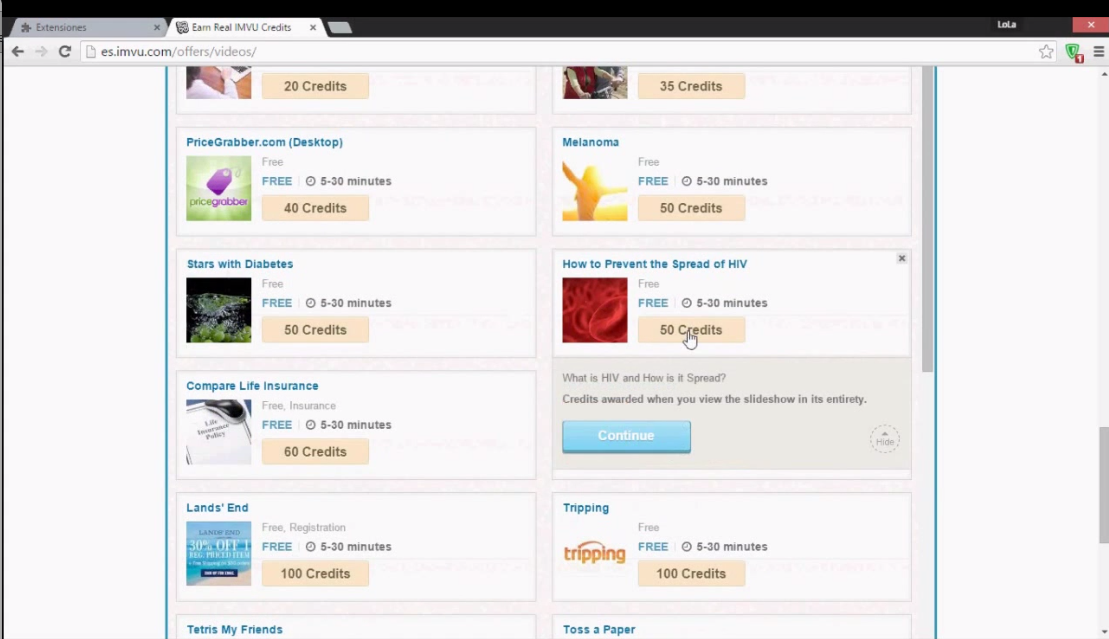Reload the page with the refresh icon

tap(64, 52)
